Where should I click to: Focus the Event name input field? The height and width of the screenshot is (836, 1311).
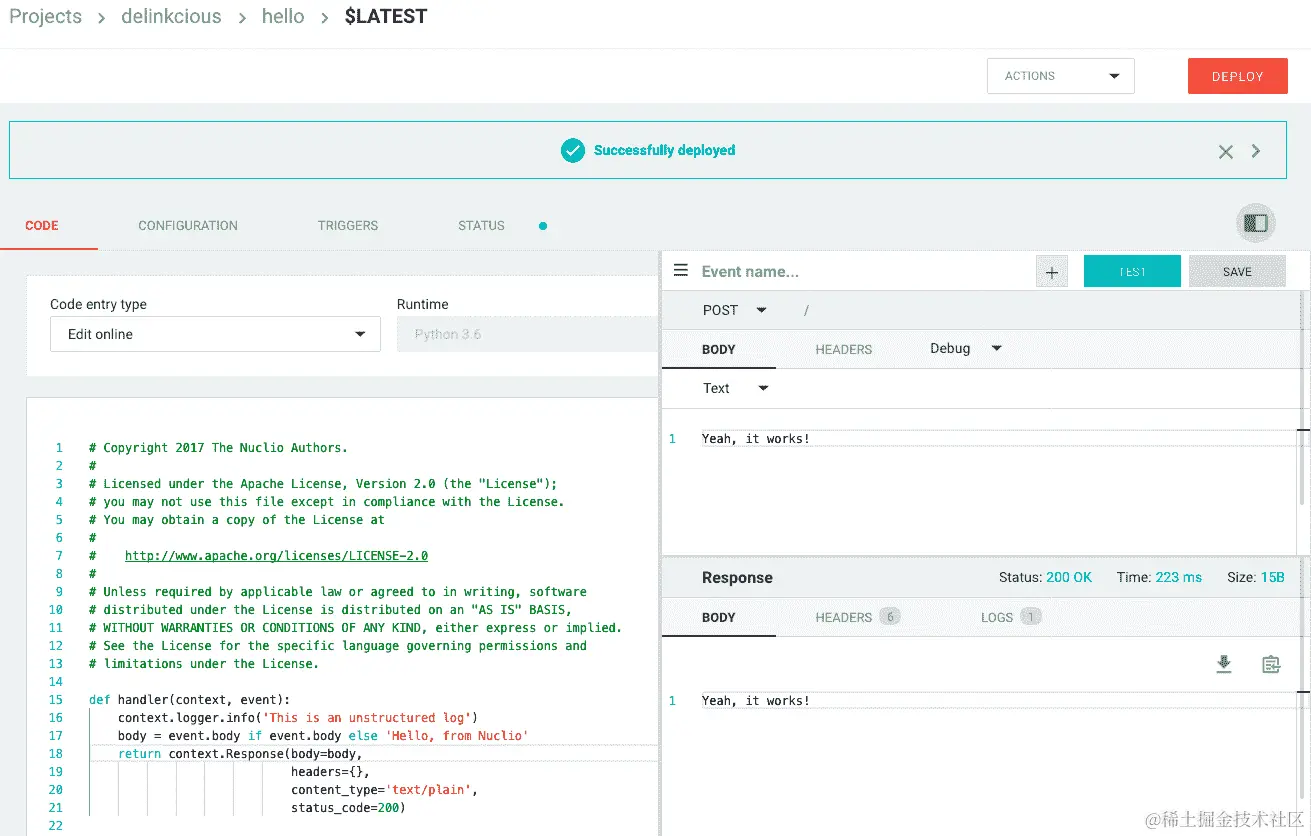(862, 271)
